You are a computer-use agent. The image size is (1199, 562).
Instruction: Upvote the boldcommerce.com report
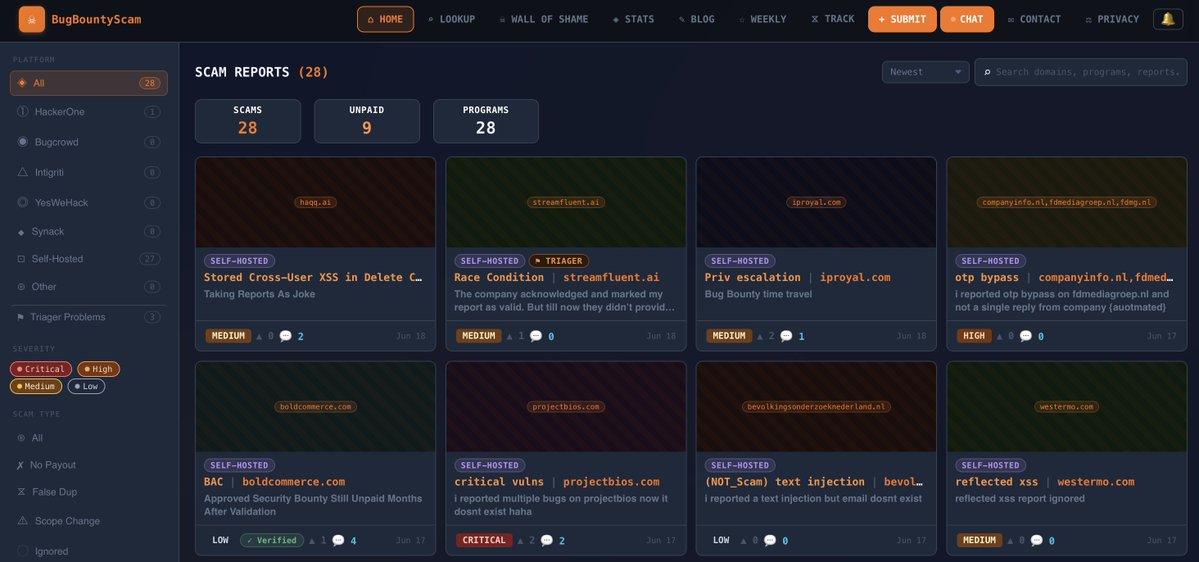[x=318, y=541]
